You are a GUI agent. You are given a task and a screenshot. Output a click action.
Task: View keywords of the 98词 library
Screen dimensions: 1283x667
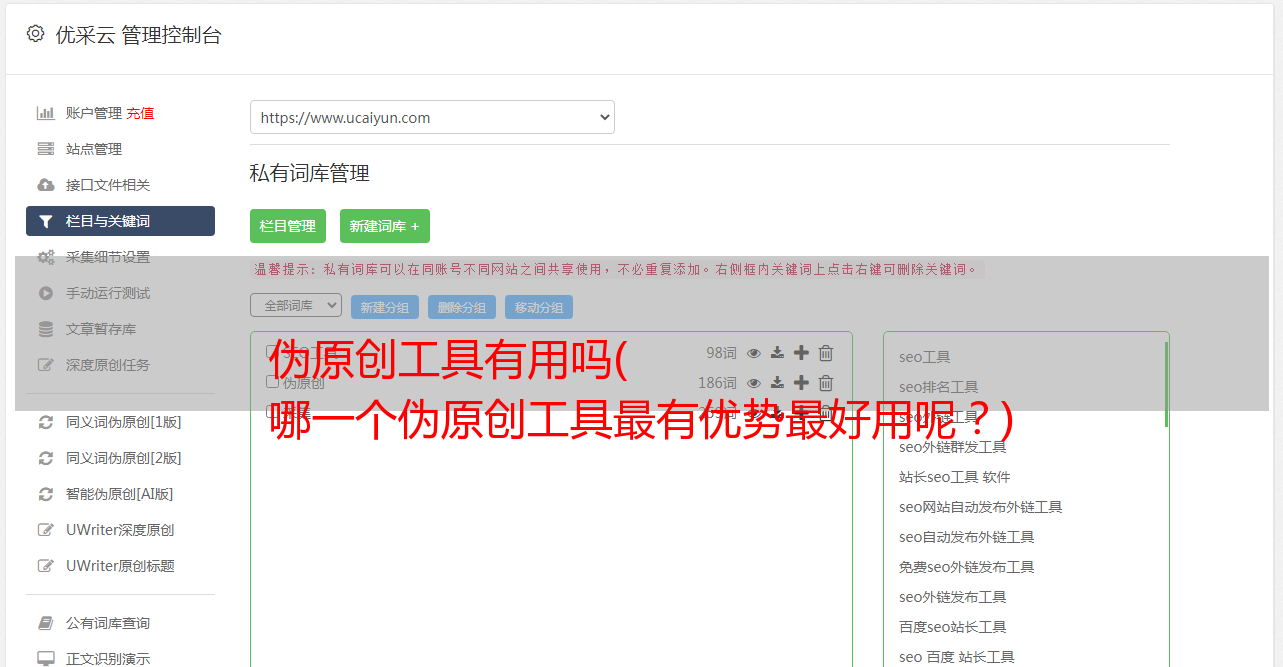754,353
